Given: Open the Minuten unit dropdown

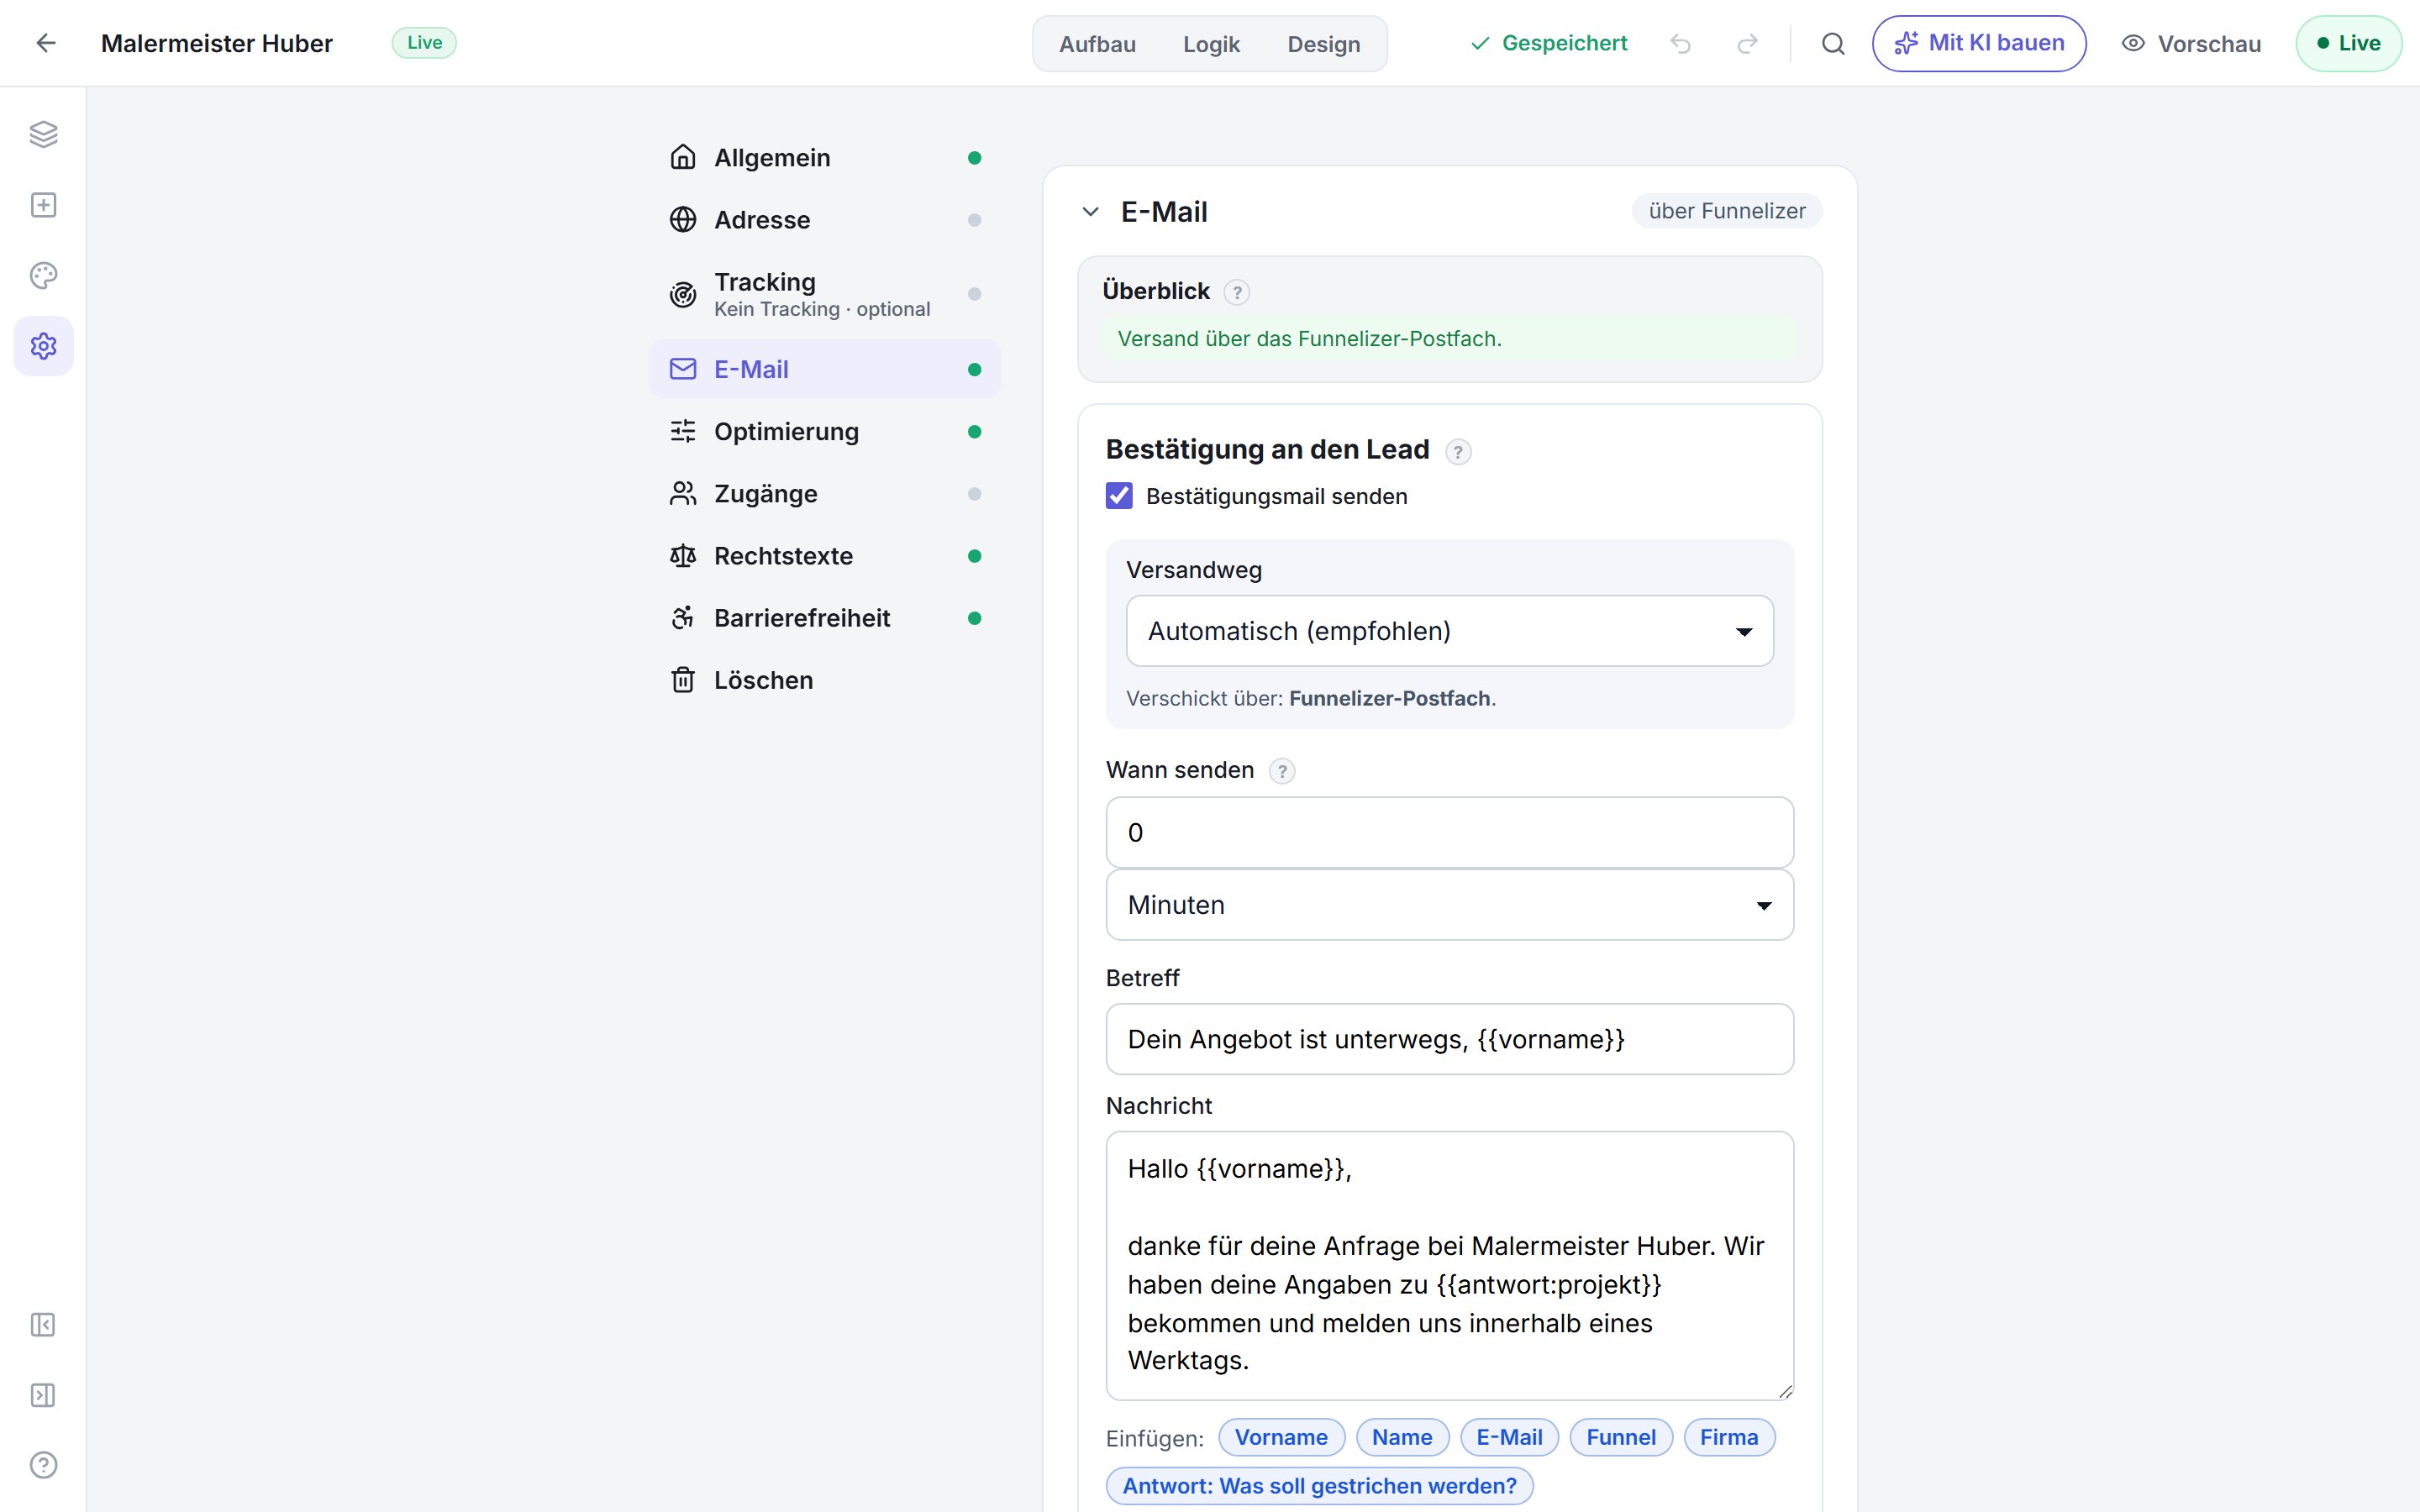Looking at the screenshot, I should click(x=1450, y=905).
